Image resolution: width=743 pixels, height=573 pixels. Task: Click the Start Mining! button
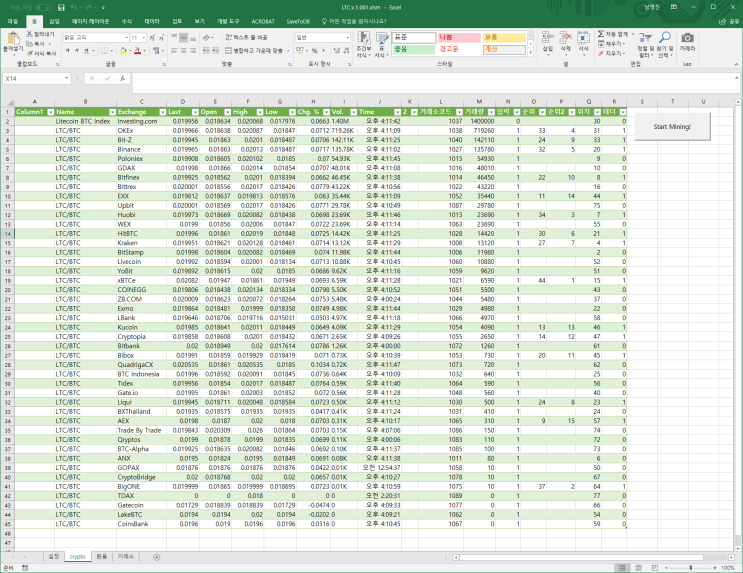point(672,127)
